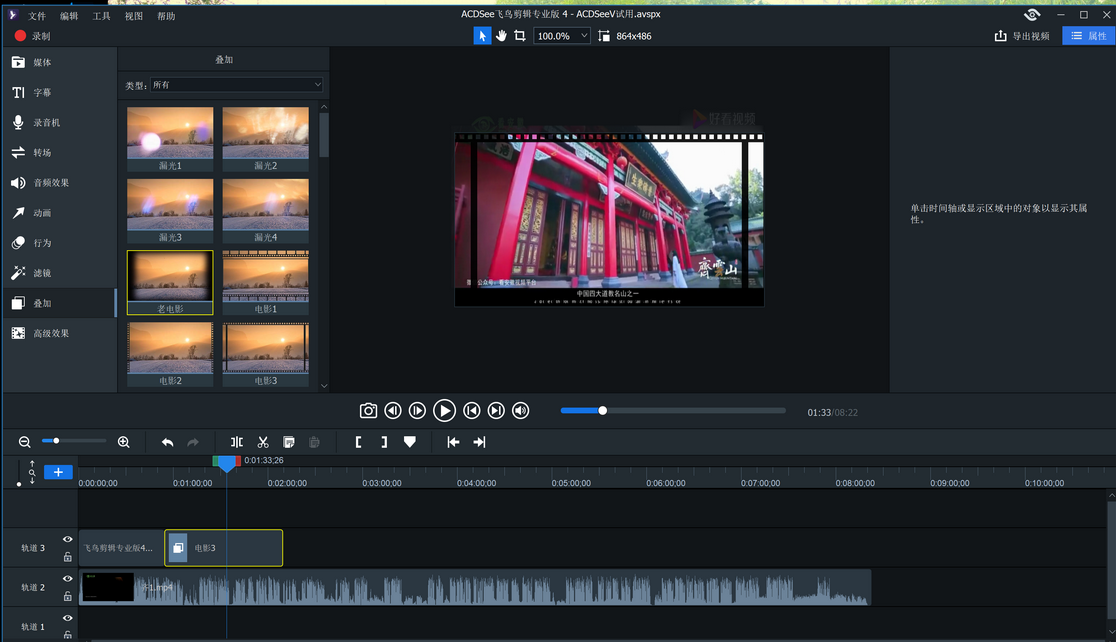
Task: Click the overlay list scroll-up arrow
Action: (x=324, y=107)
